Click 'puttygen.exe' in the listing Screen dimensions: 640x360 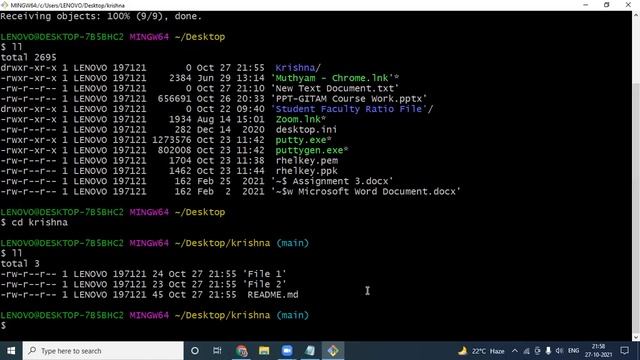(x=312, y=150)
